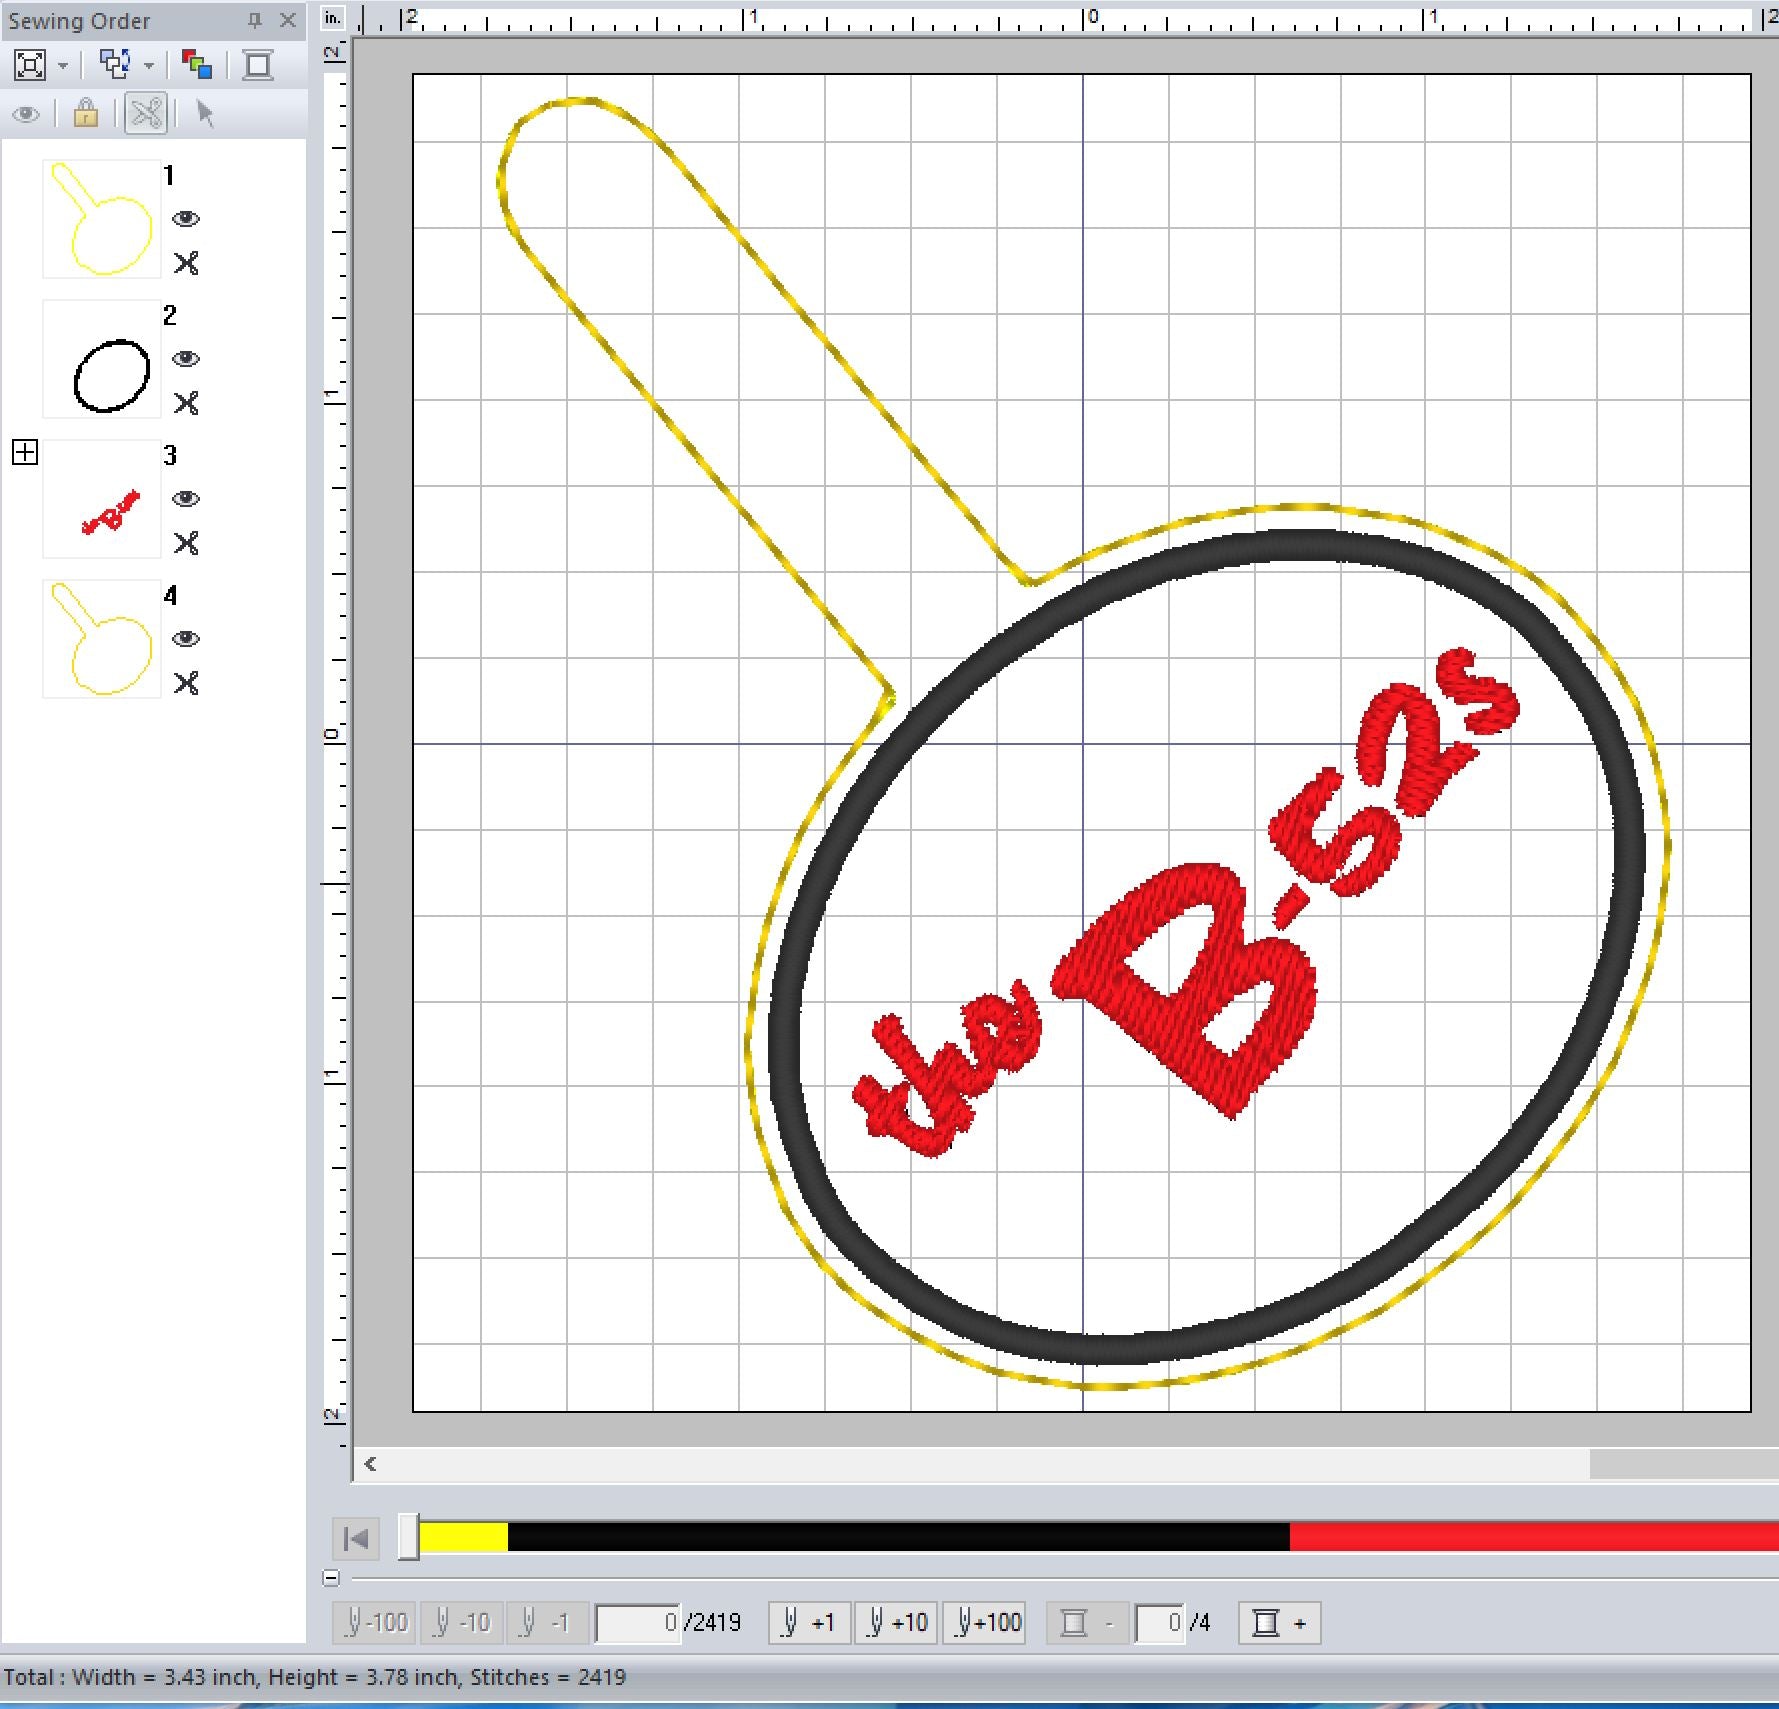Click yellow segment of stitch color bar
This screenshot has height=1709, width=1779.
(463, 1537)
